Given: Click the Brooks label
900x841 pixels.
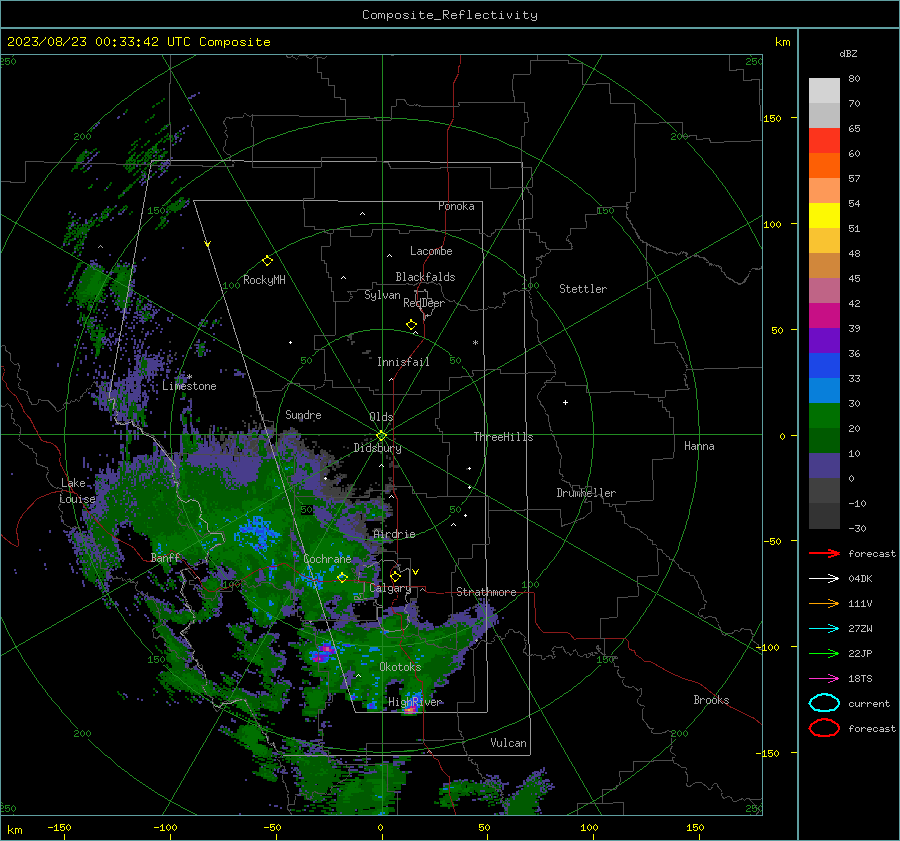Looking at the screenshot, I should tap(711, 700).
